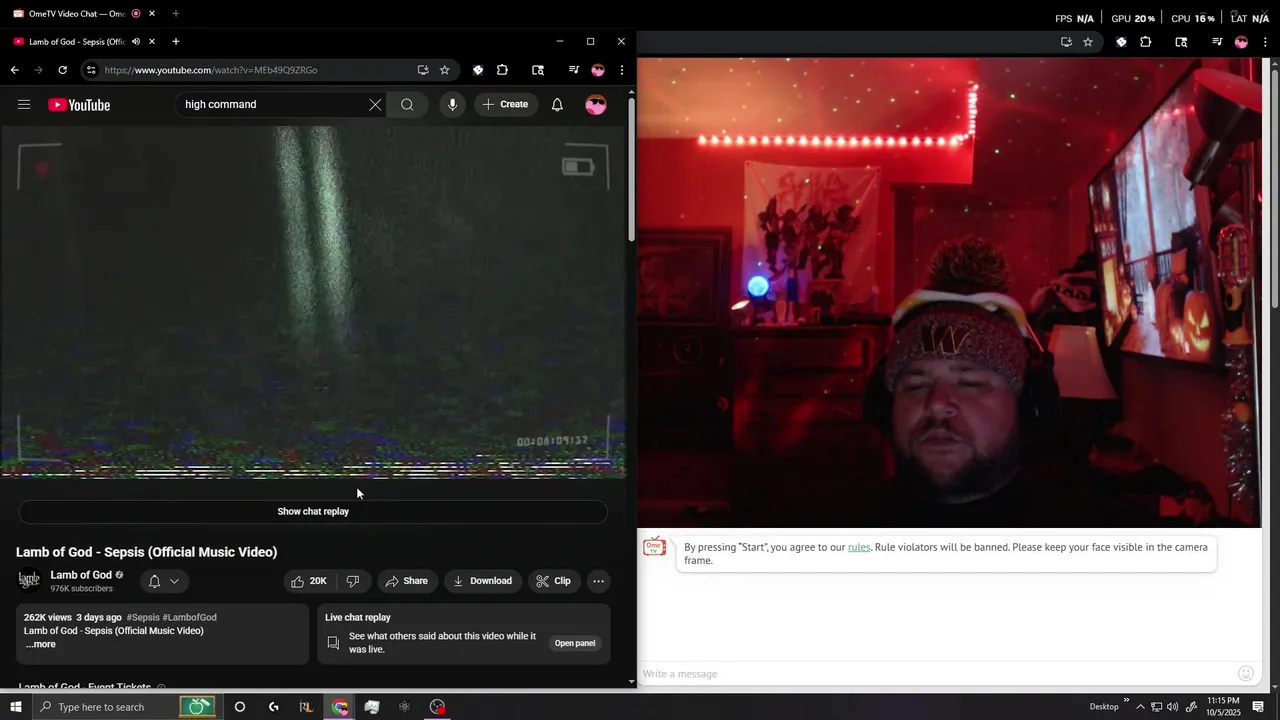Close the Lamb of God - Sepsis tab
The image size is (1280, 720).
(x=152, y=42)
